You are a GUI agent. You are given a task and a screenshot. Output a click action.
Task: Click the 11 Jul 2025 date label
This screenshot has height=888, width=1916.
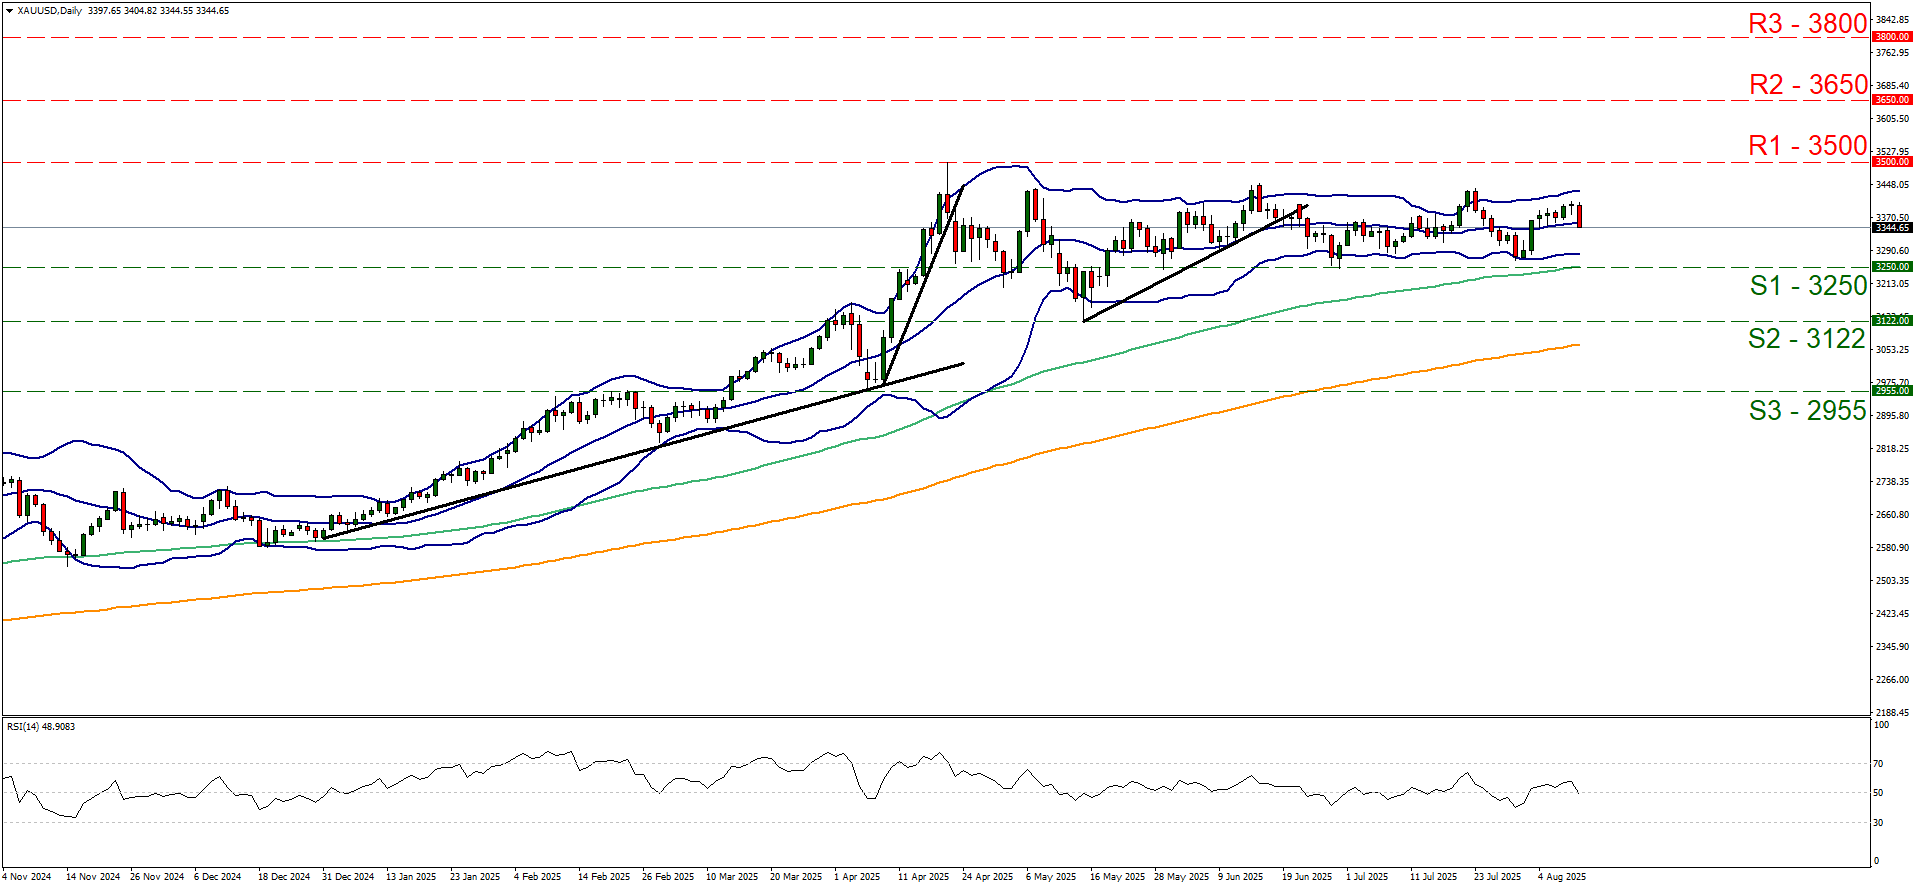[1434, 877]
